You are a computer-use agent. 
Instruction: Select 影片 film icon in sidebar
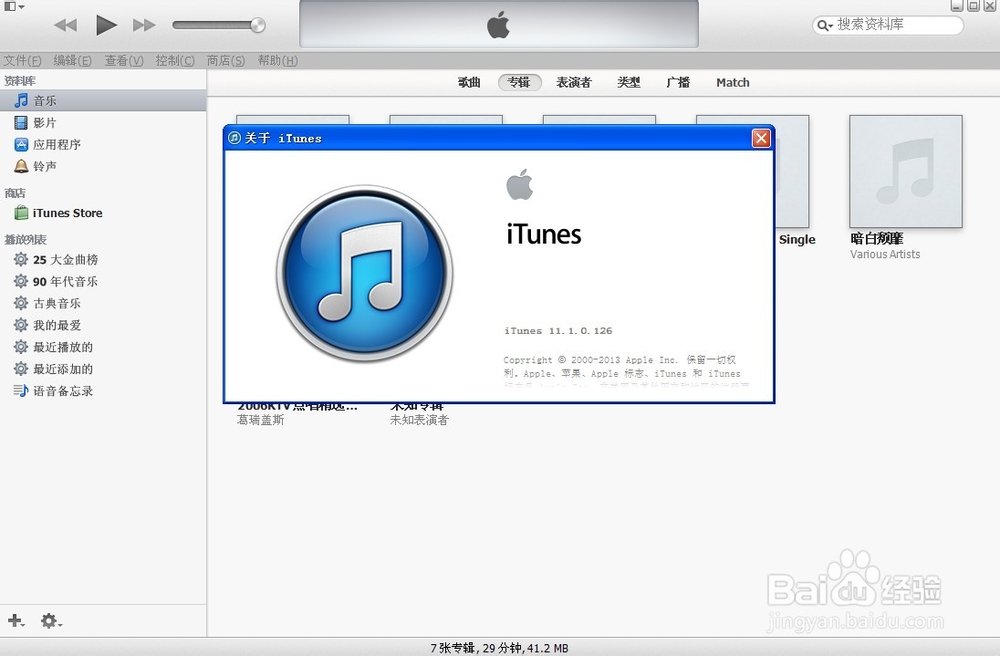tap(21, 122)
